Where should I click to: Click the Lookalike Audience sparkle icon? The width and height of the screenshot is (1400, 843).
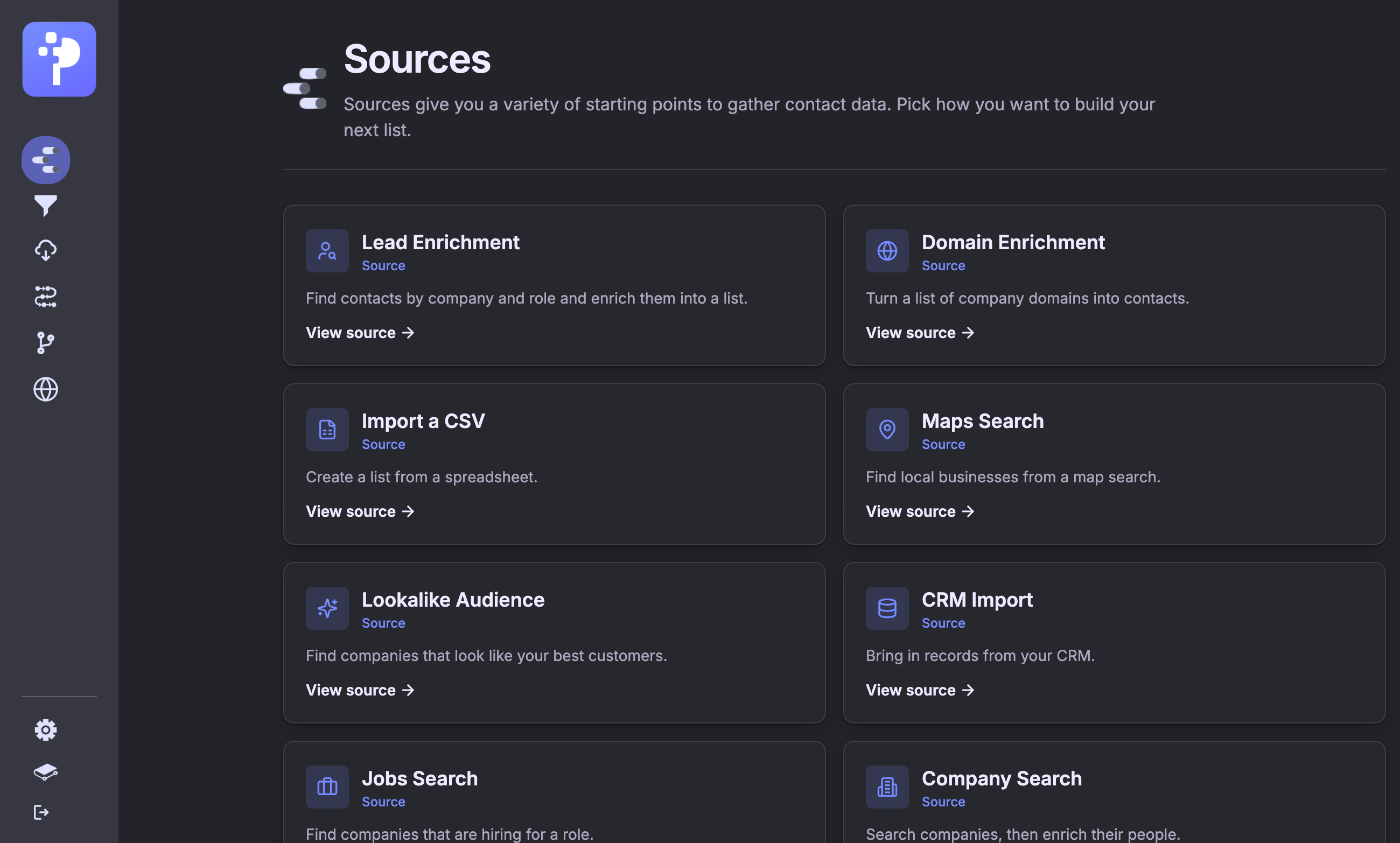click(327, 608)
